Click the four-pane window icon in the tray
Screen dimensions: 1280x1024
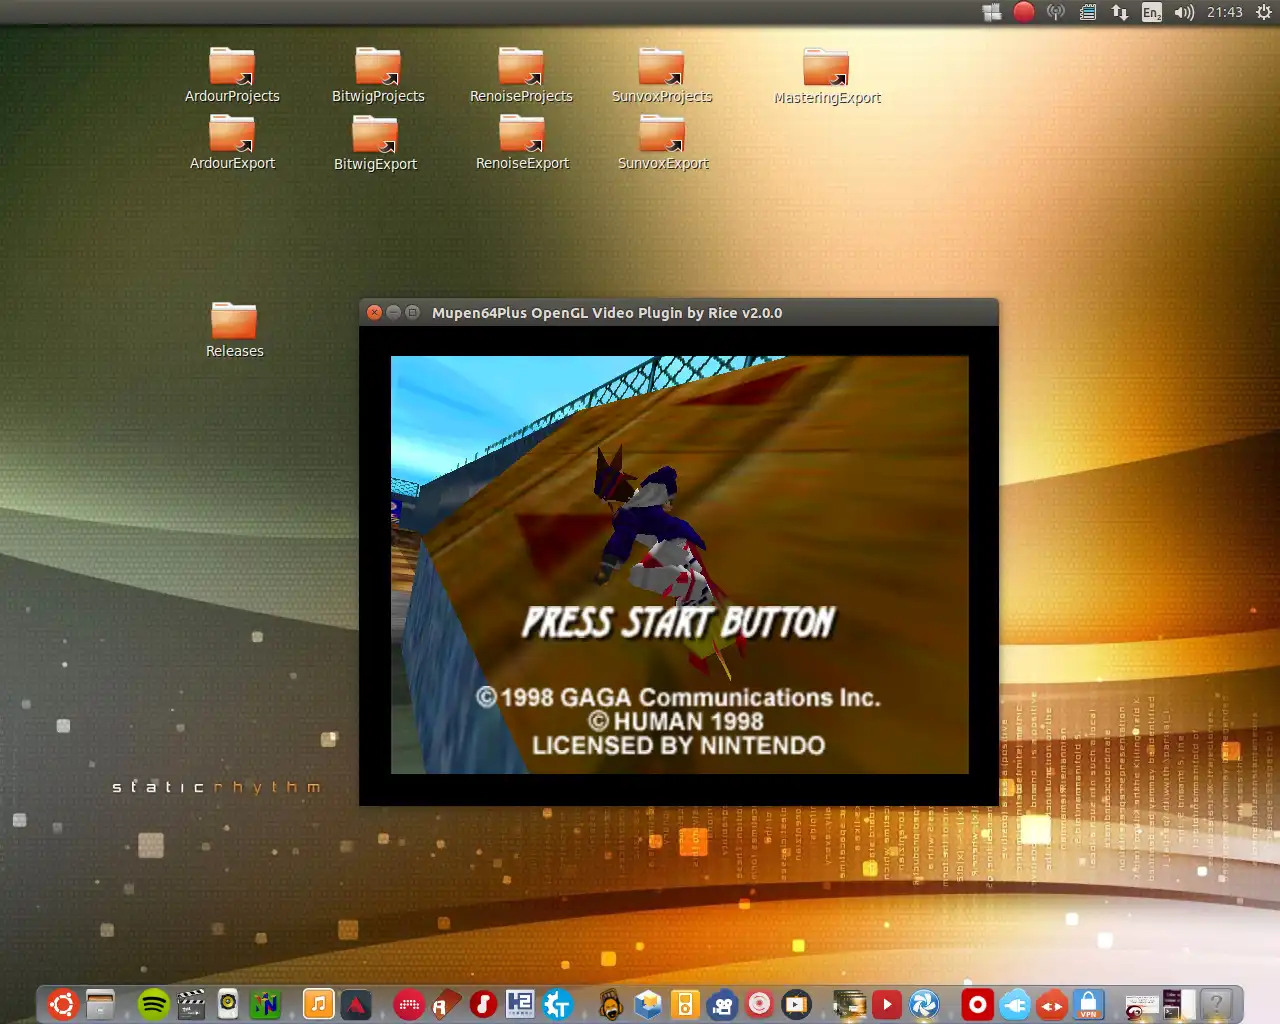992,12
